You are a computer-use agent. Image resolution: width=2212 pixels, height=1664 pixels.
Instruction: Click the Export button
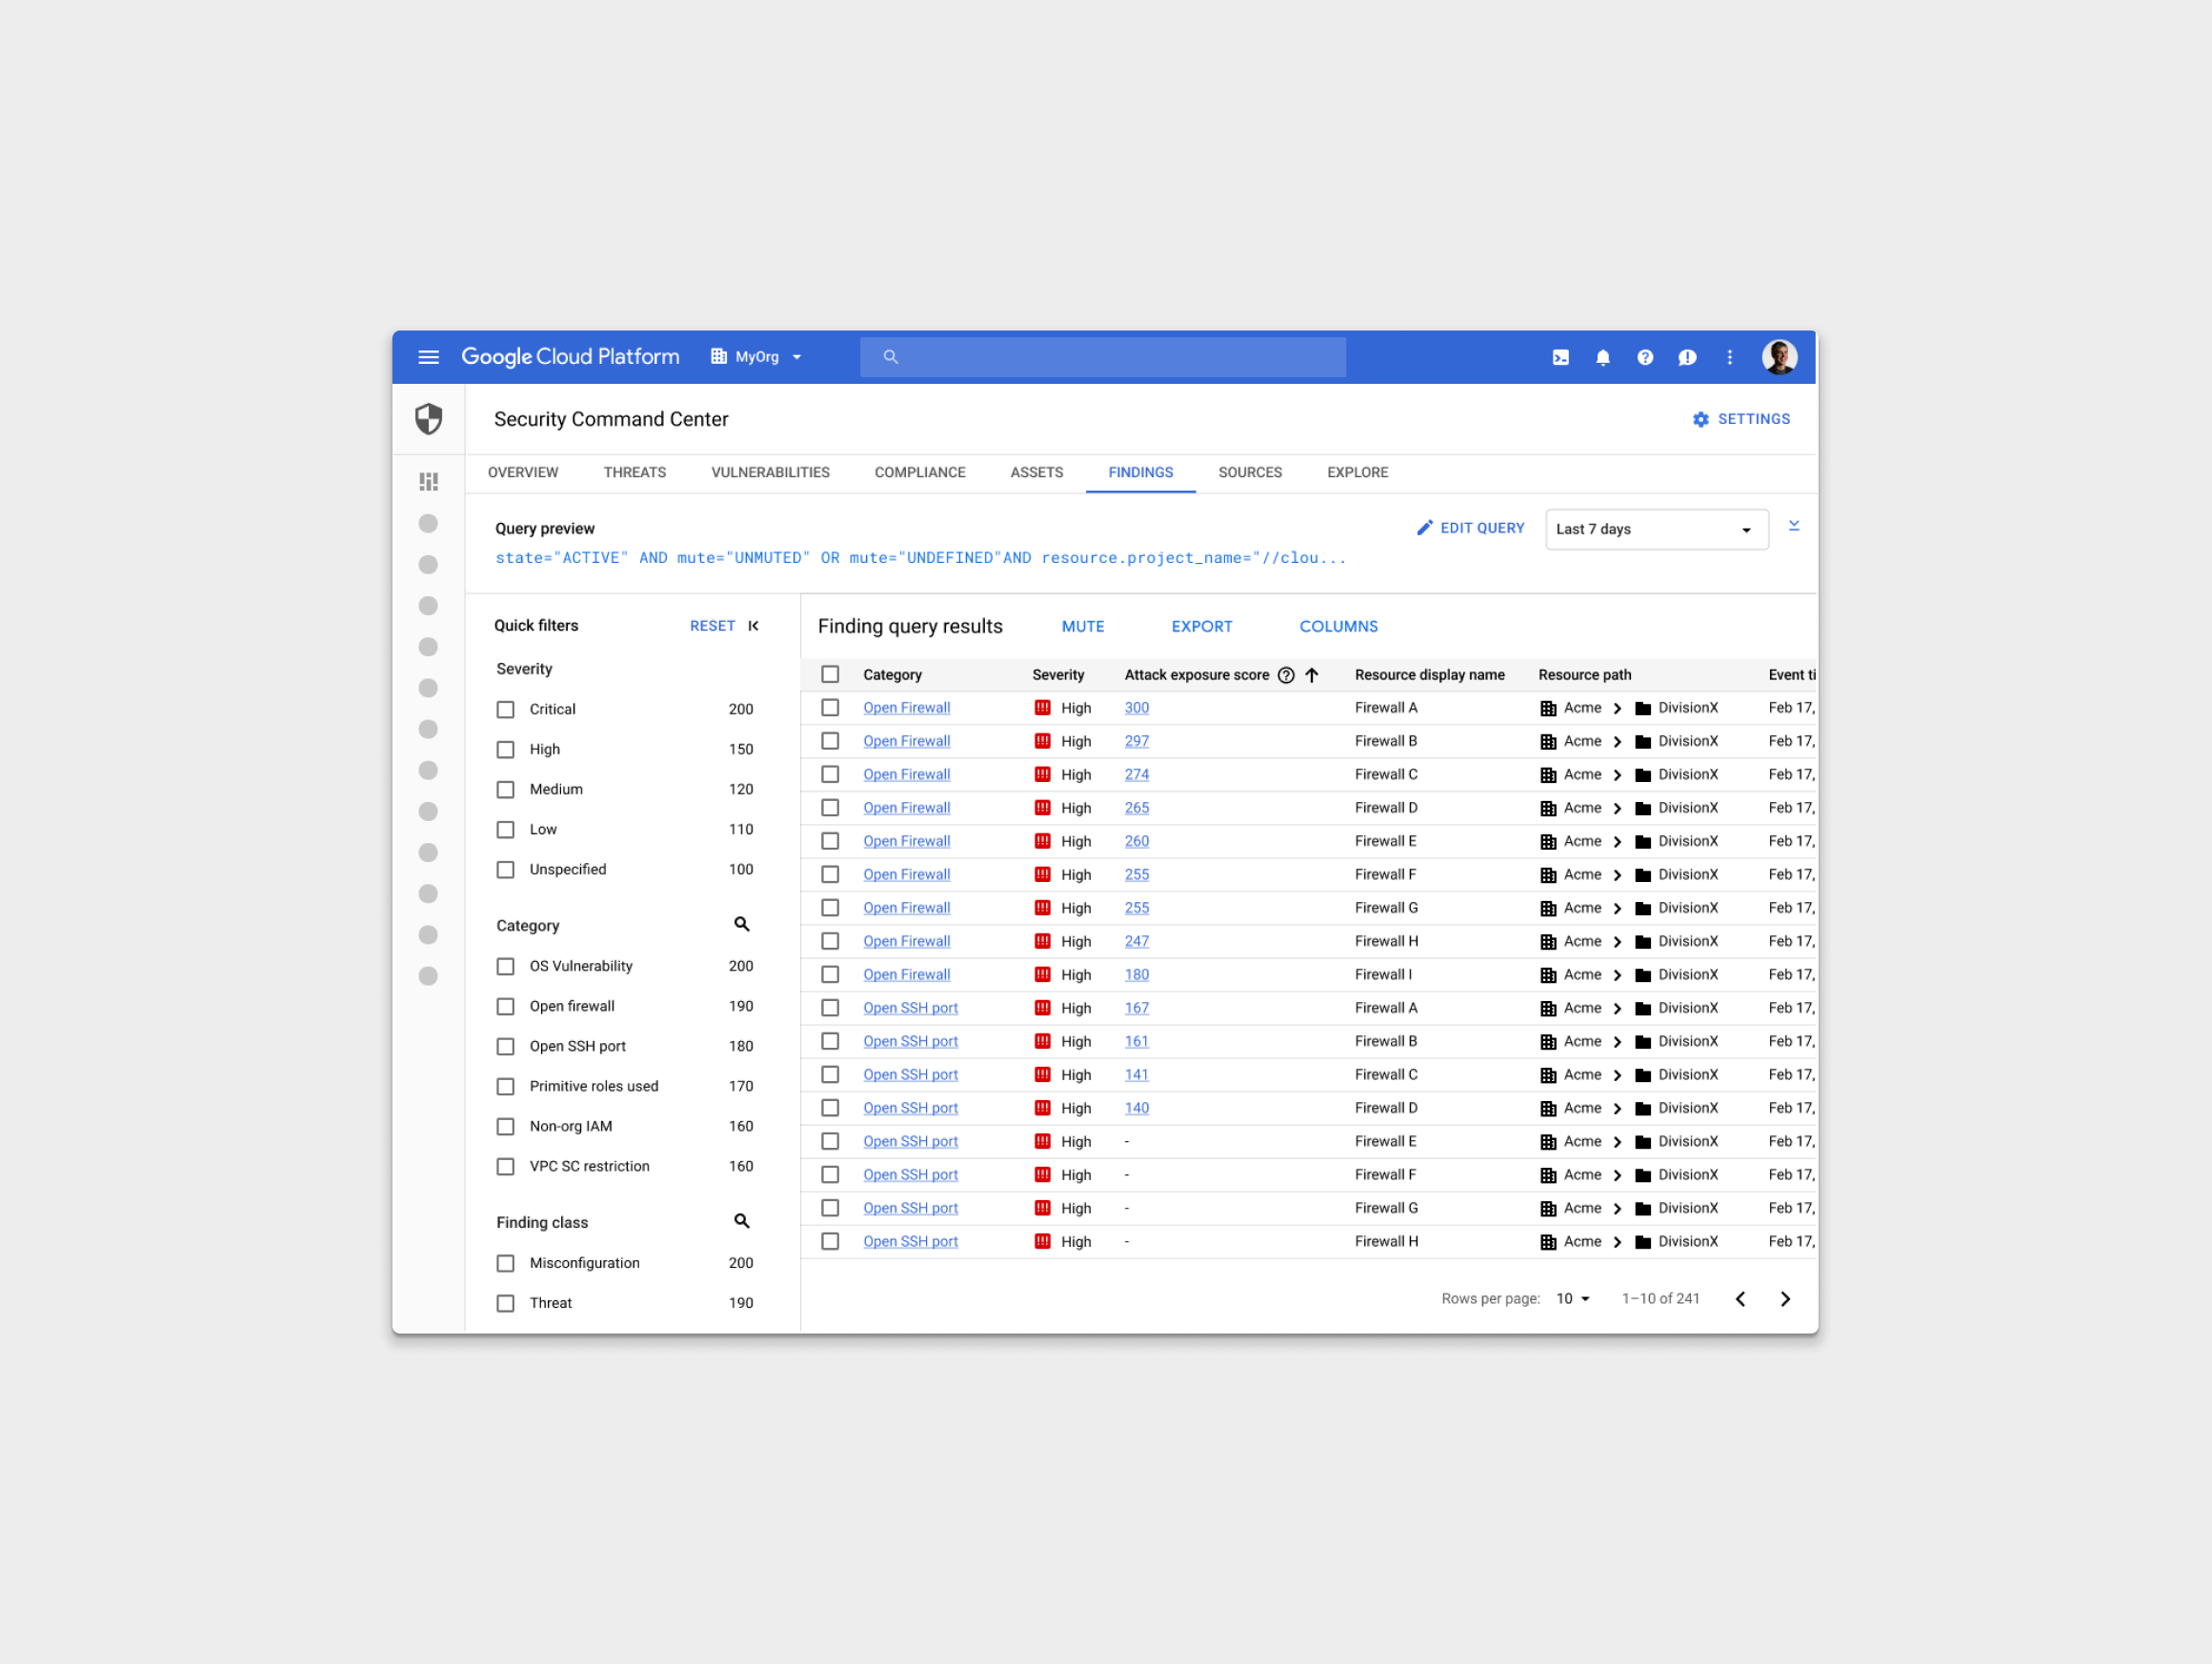pos(1201,627)
